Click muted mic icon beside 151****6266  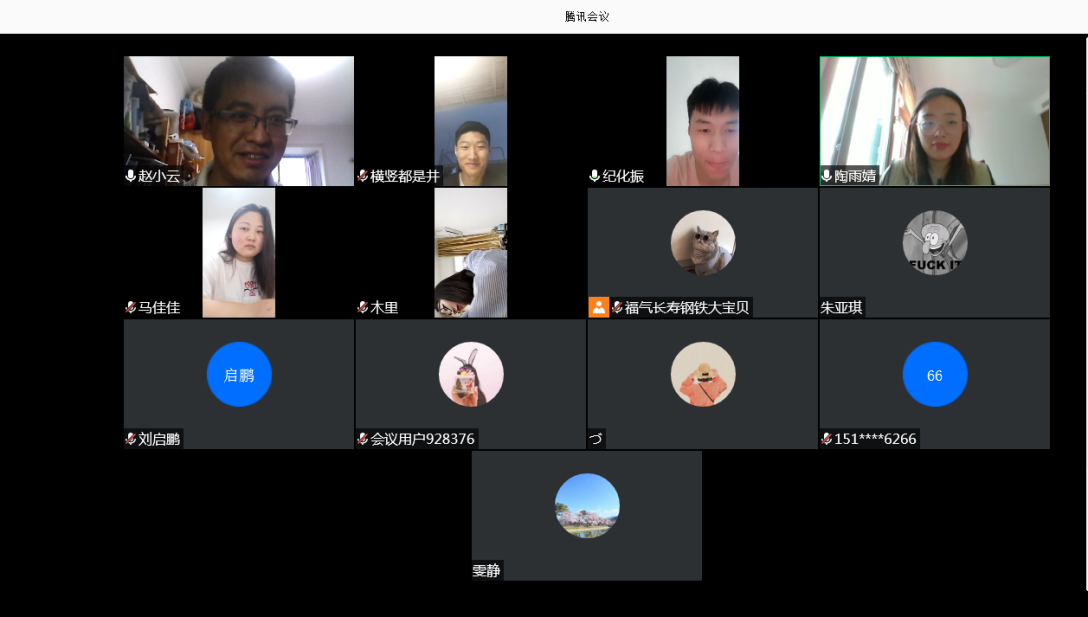826,439
